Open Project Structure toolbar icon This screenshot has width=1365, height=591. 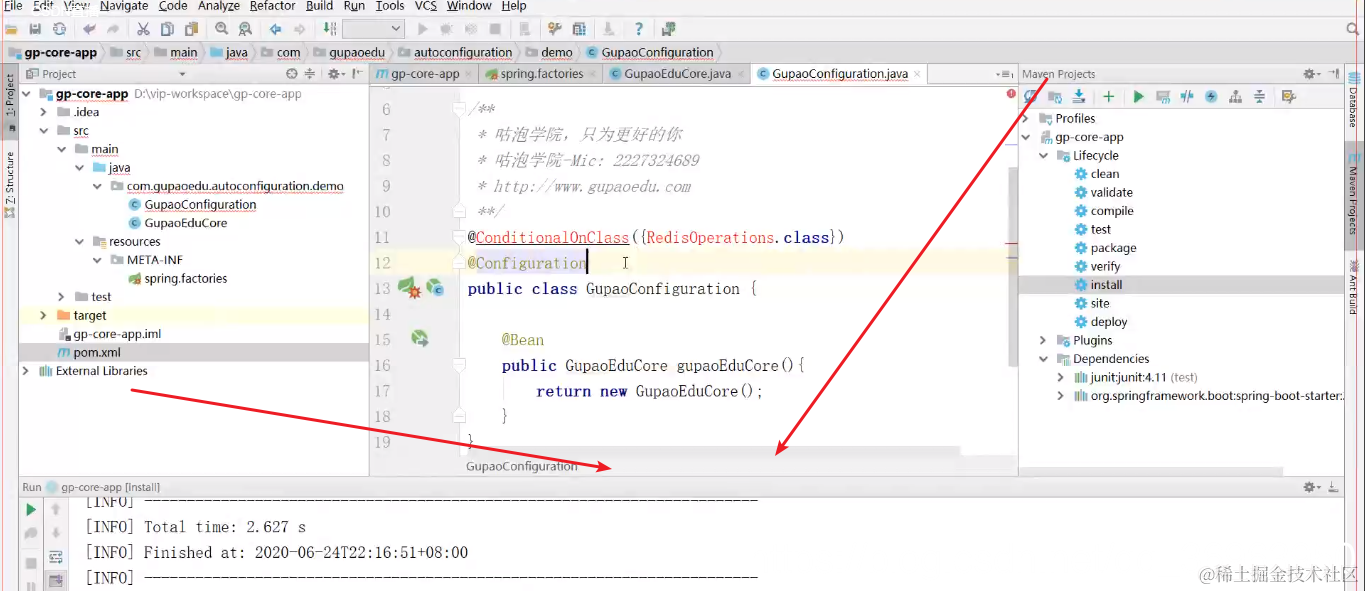click(x=578, y=29)
